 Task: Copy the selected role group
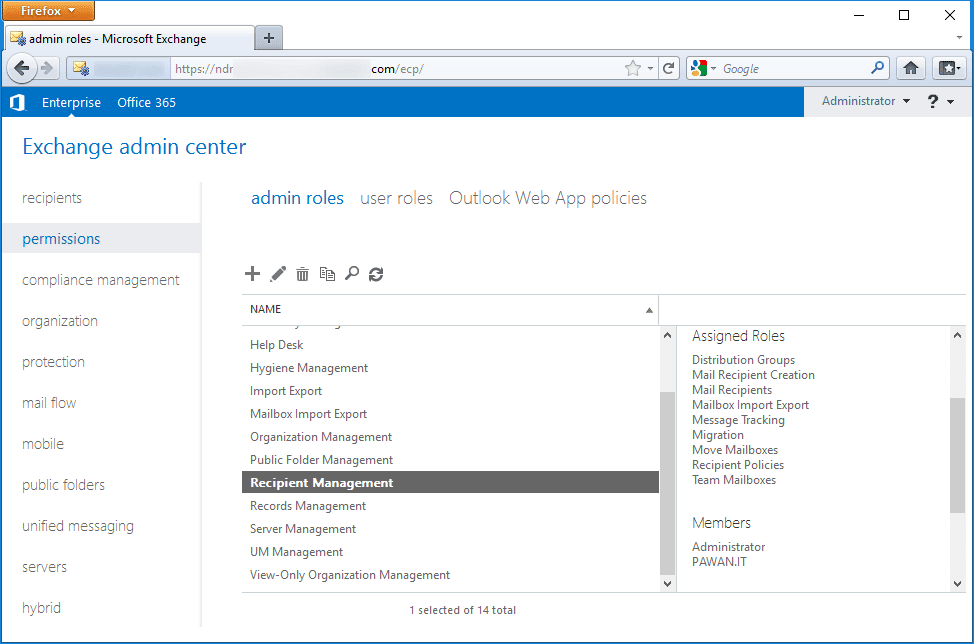[x=327, y=274]
